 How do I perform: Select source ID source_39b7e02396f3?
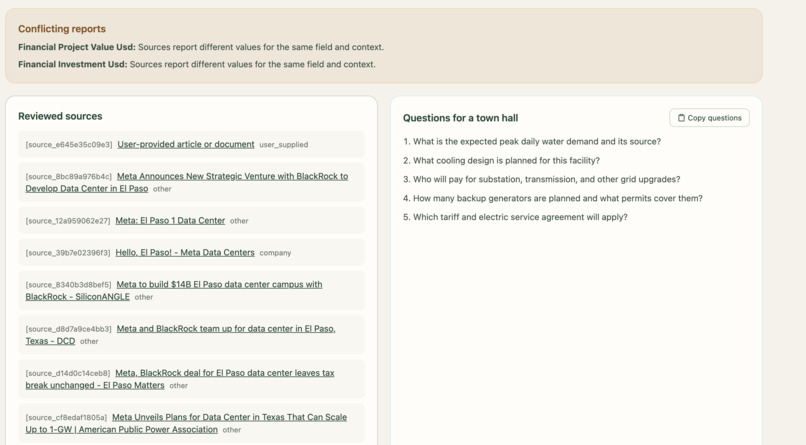pos(68,253)
